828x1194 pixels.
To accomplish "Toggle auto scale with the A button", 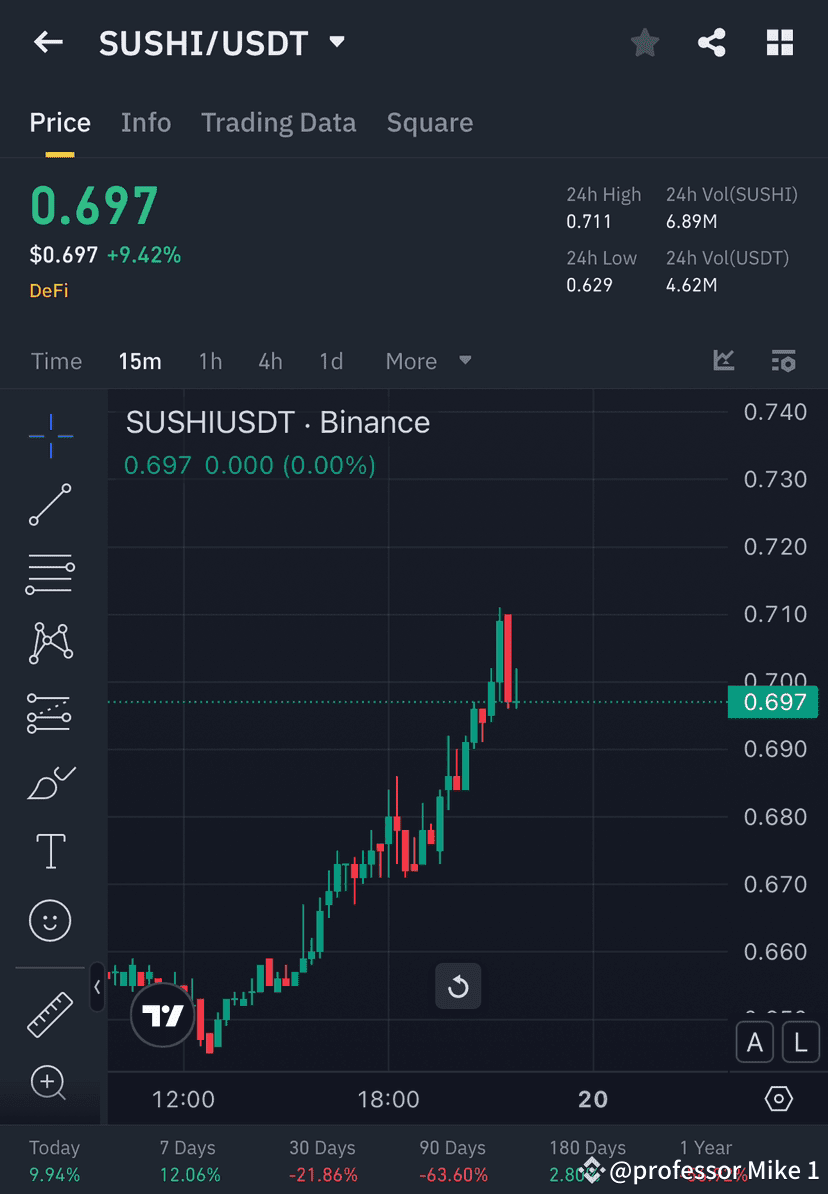I will [x=755, y=1042].
